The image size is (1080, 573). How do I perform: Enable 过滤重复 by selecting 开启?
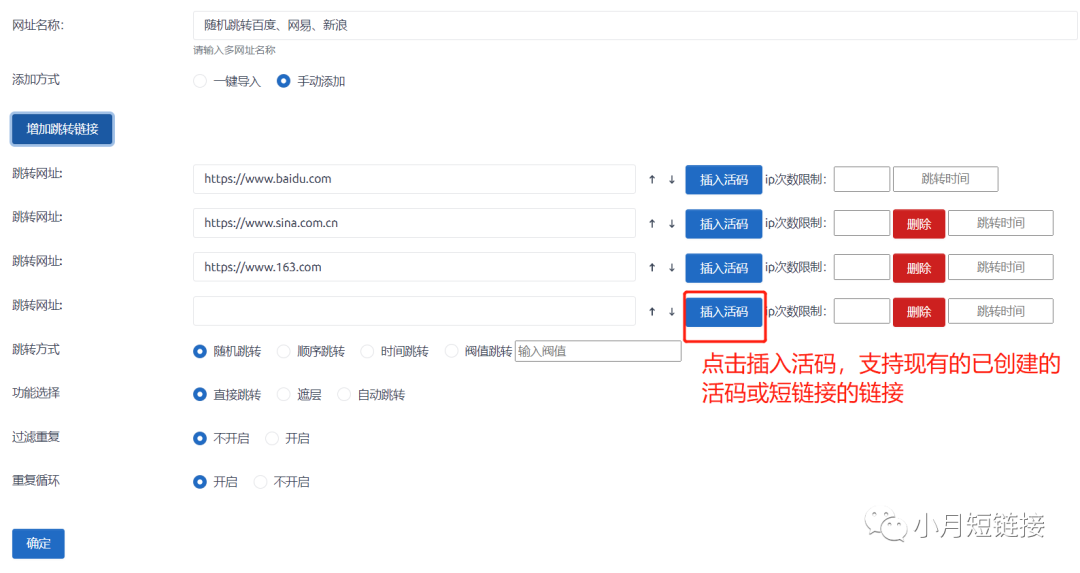tap(272, 439)
